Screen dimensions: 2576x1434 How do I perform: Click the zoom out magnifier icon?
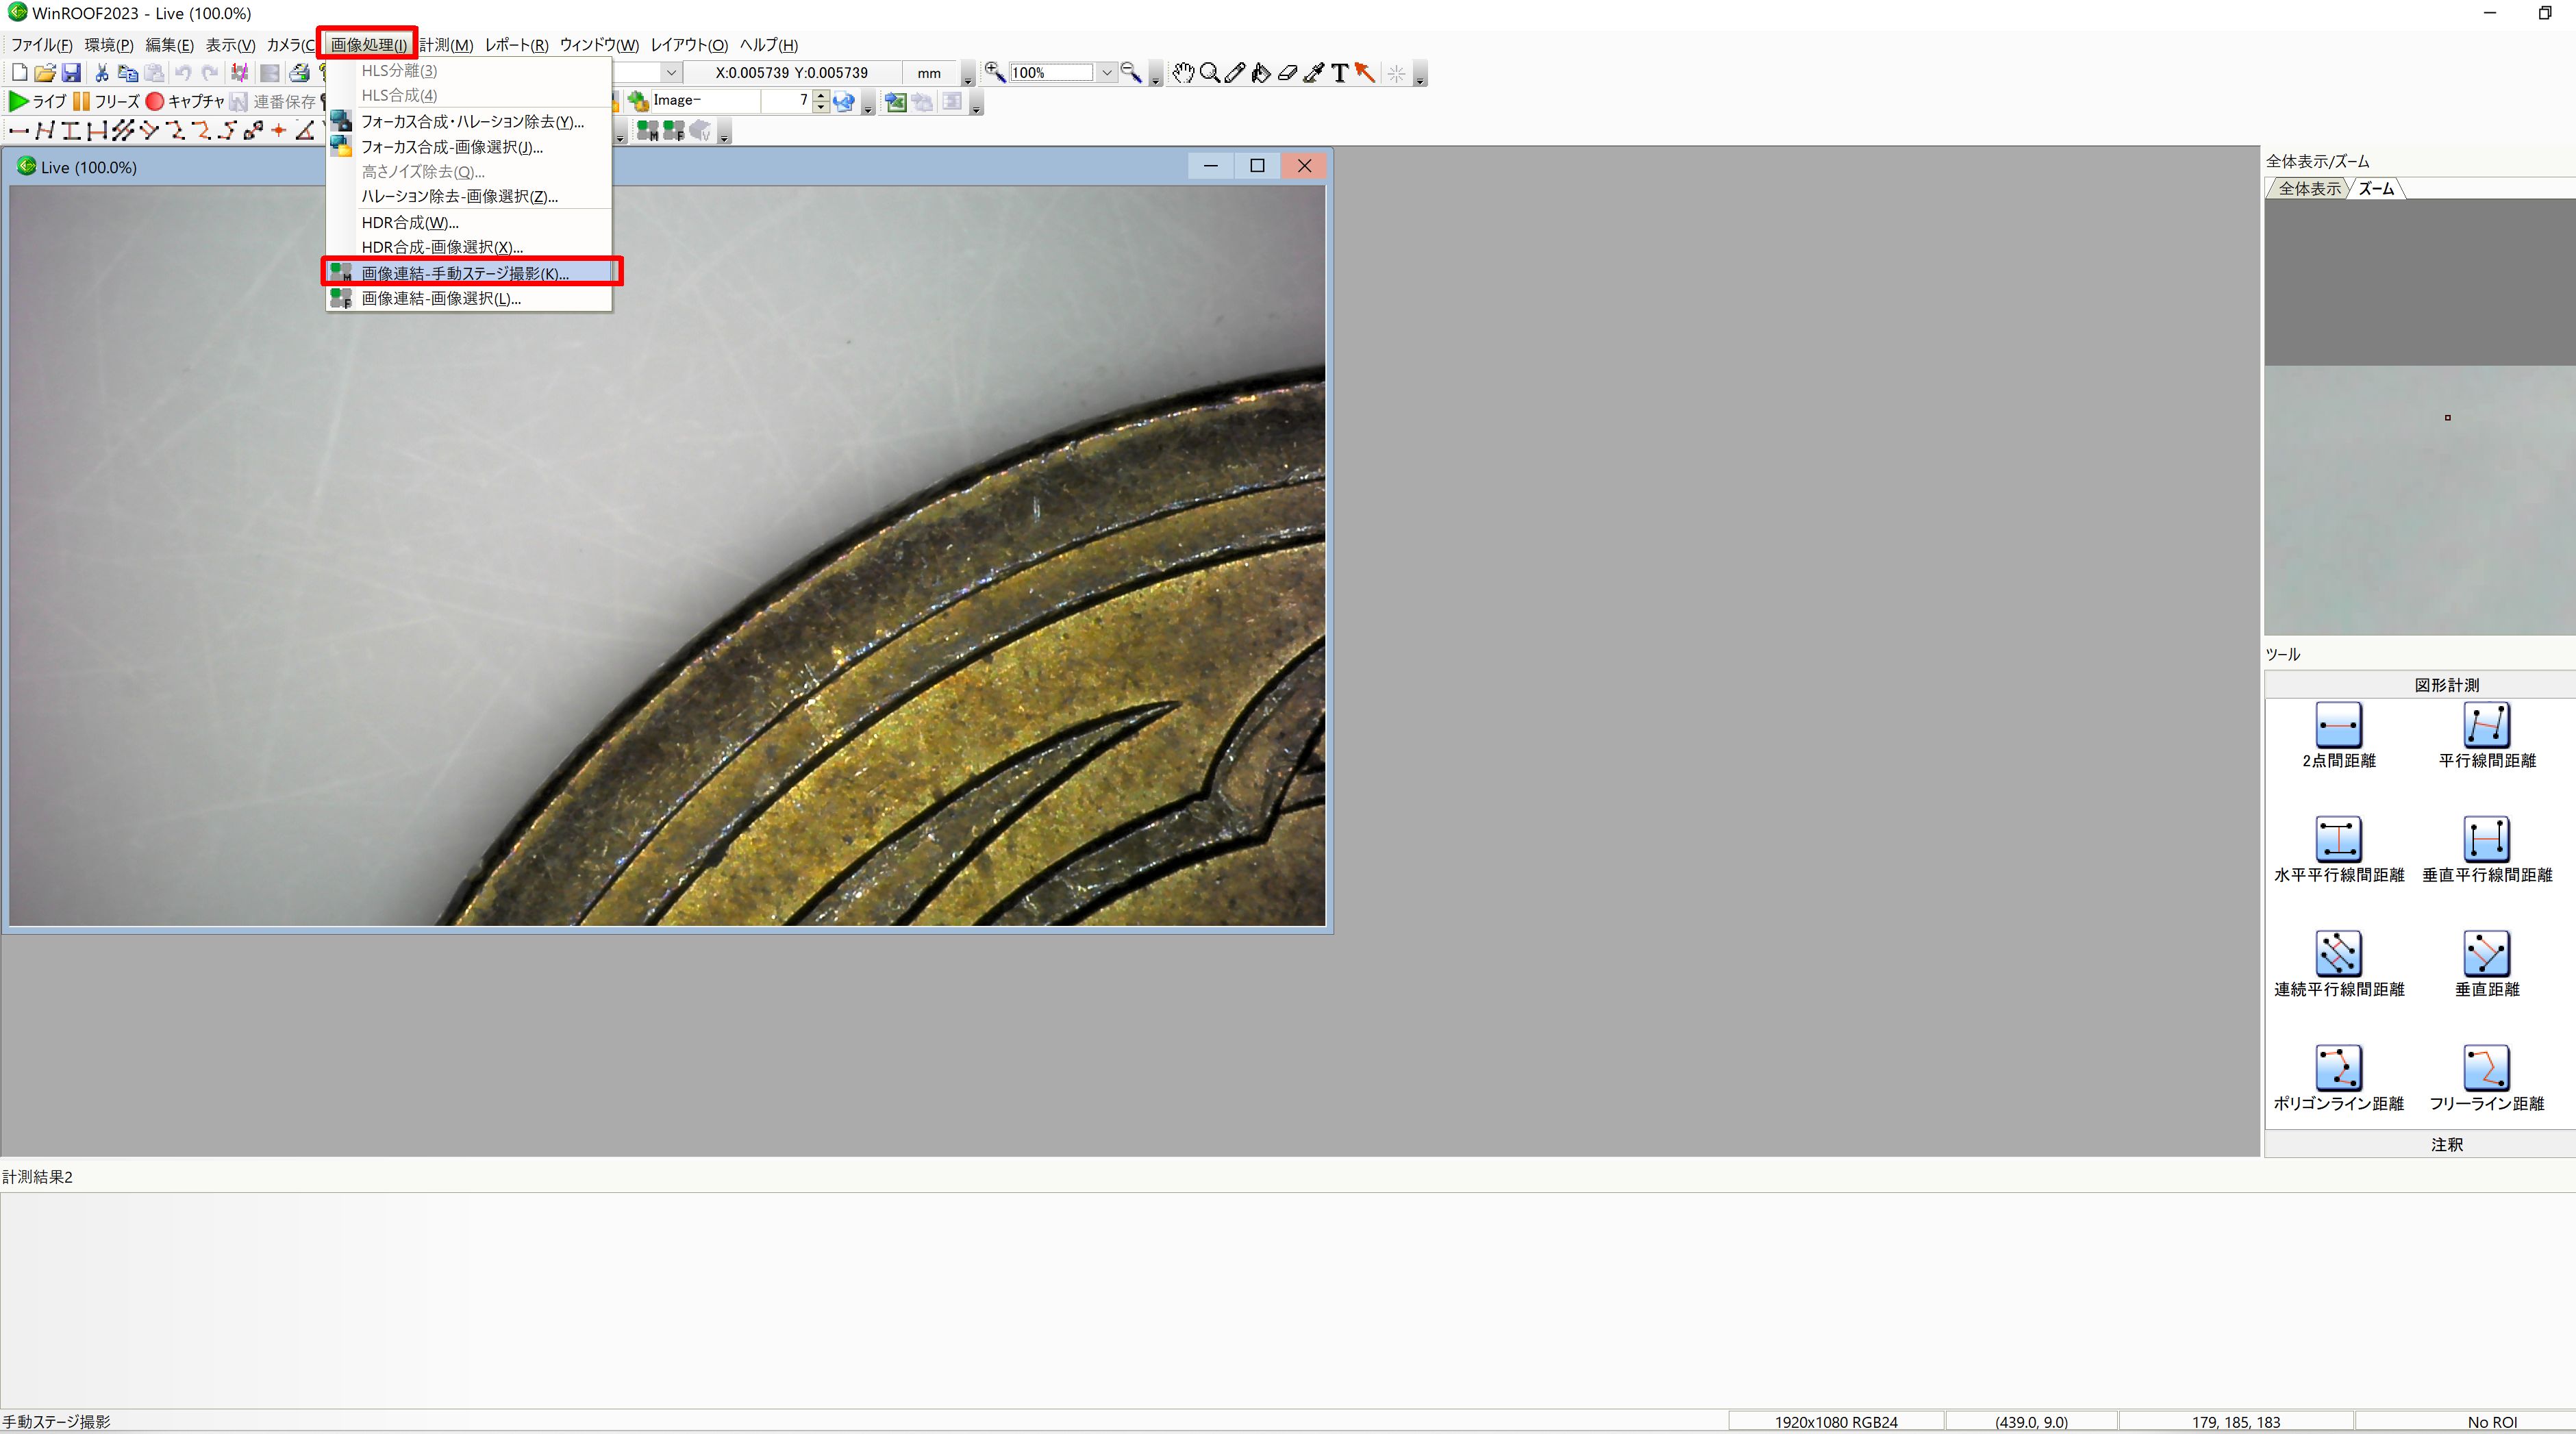[x=1131, y=72]
